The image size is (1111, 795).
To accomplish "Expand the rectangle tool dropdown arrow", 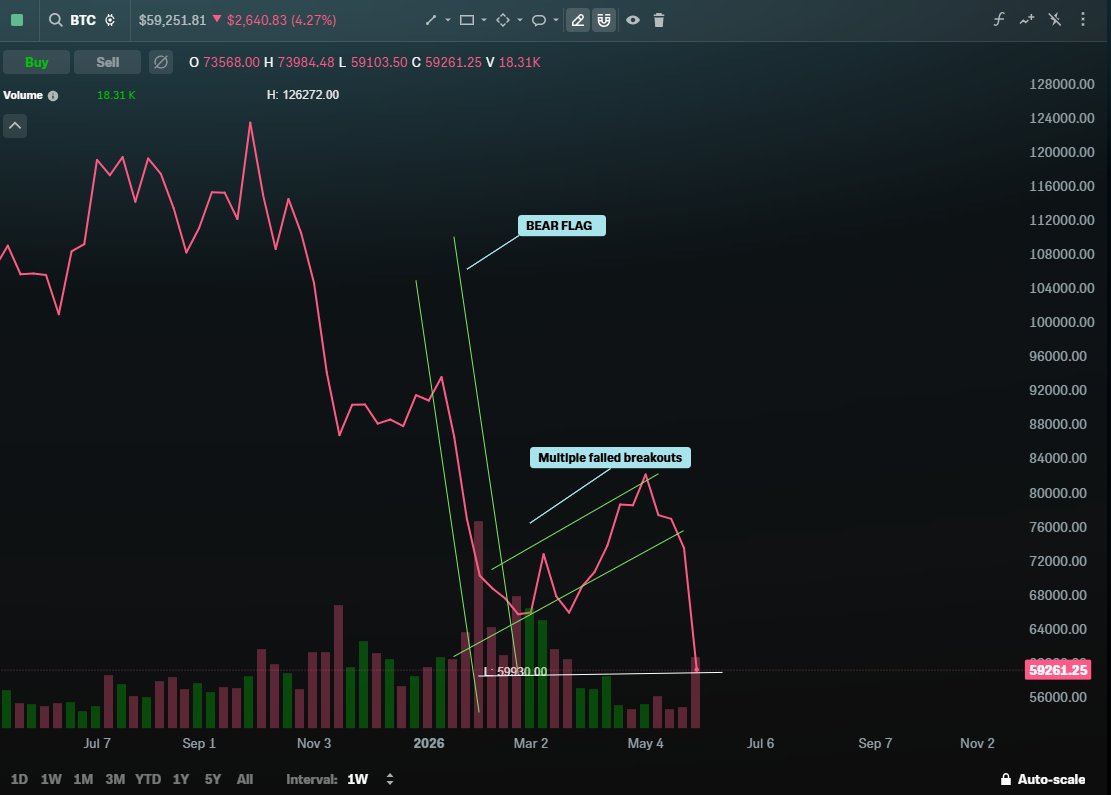I will (x=484, y=20).
